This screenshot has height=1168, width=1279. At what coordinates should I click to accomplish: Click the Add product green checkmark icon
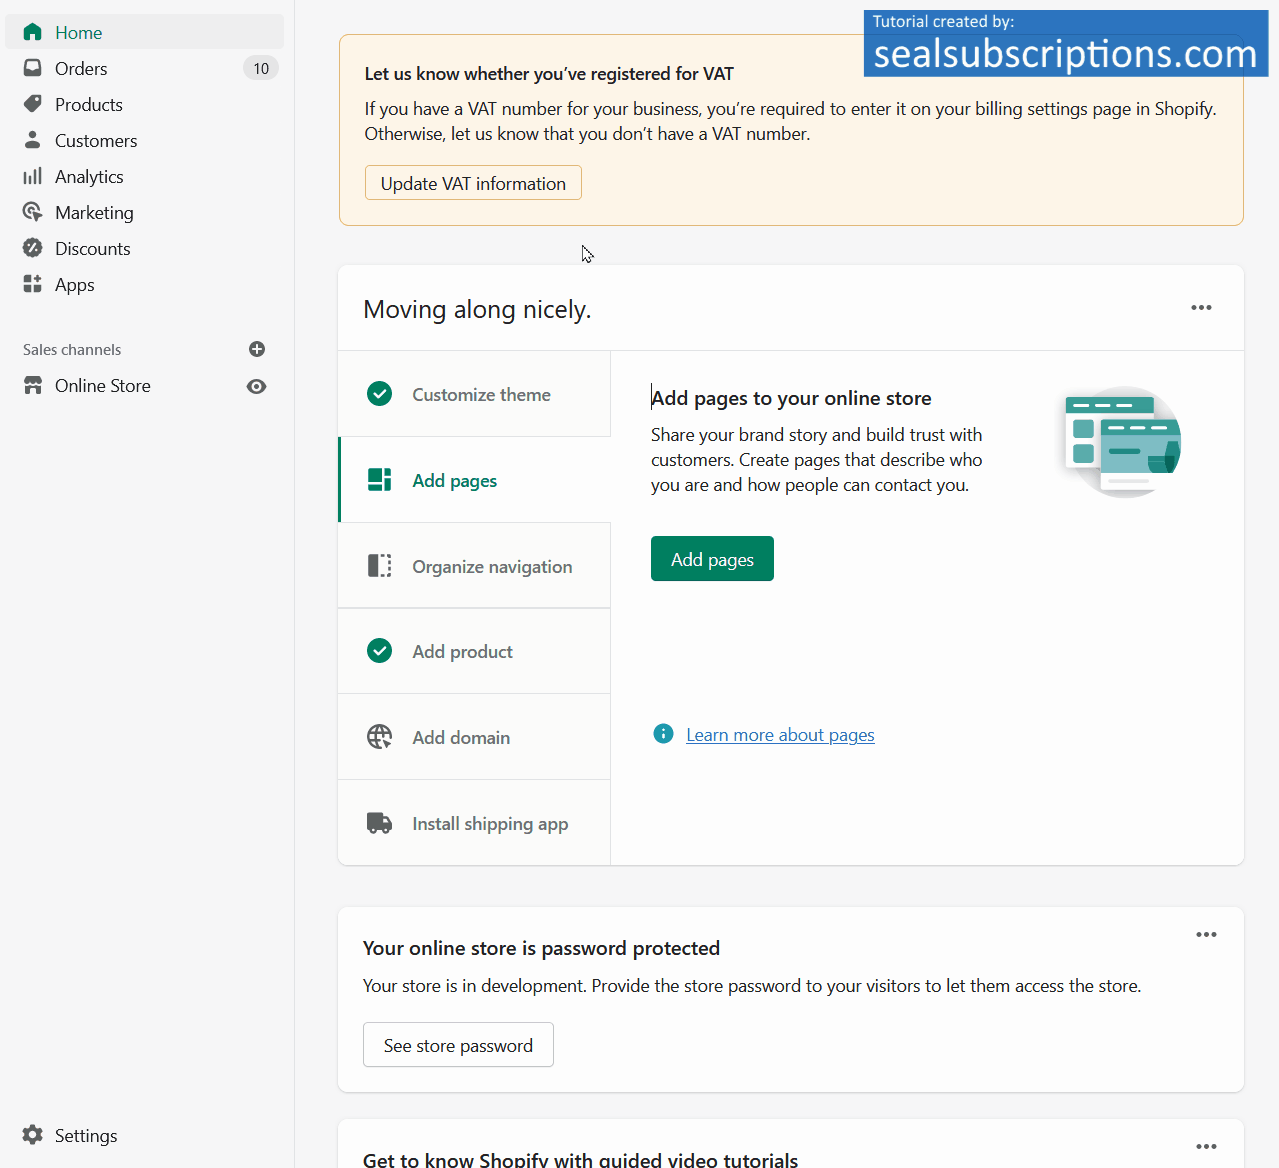coord(380,651)
